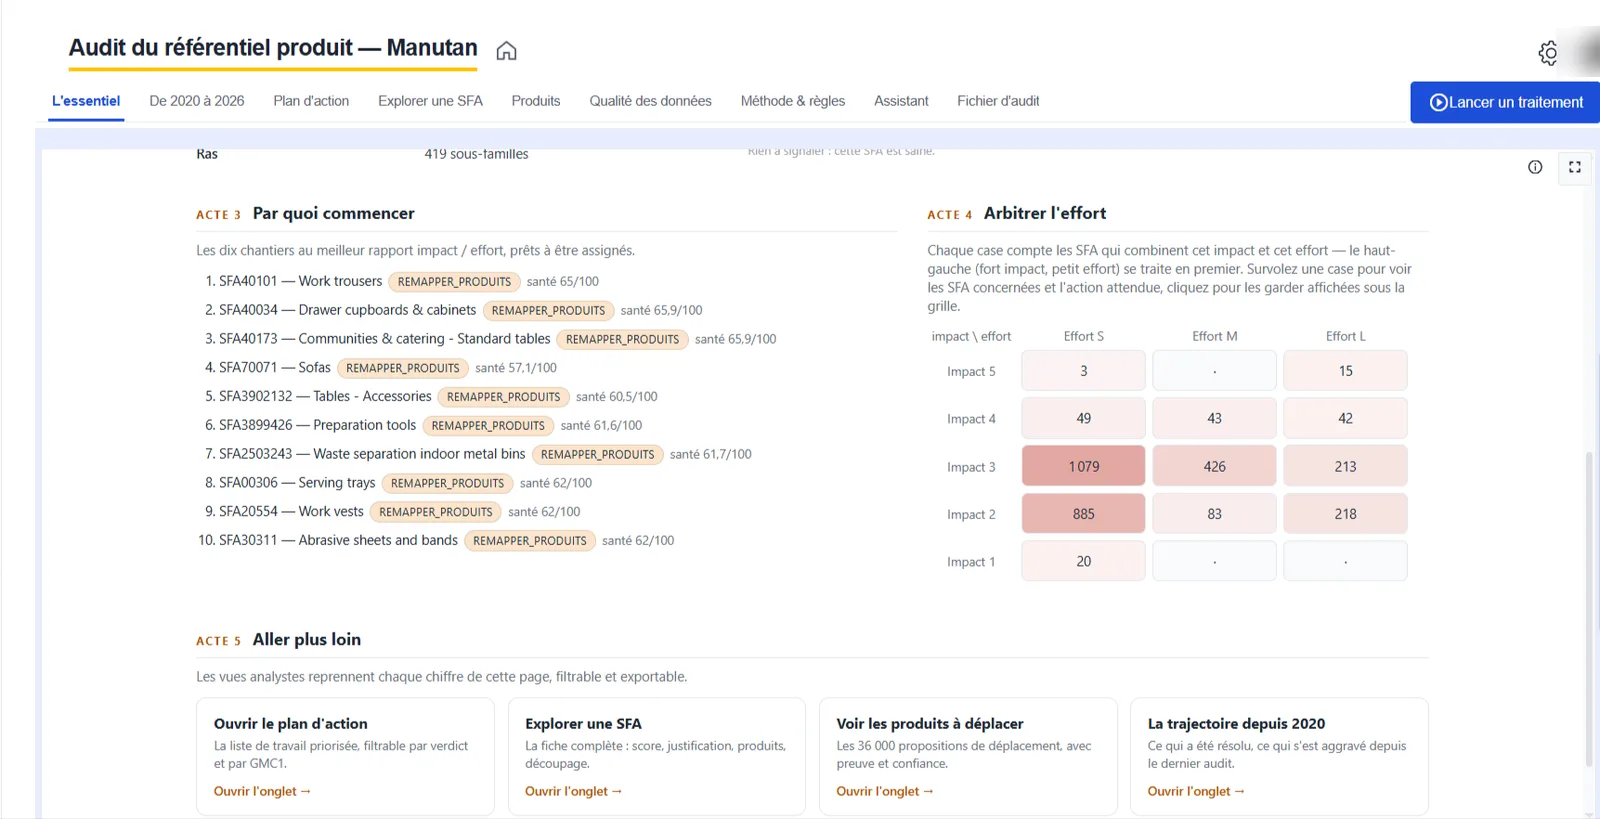
Task: Click the info circle icon
Action: 1535,167
